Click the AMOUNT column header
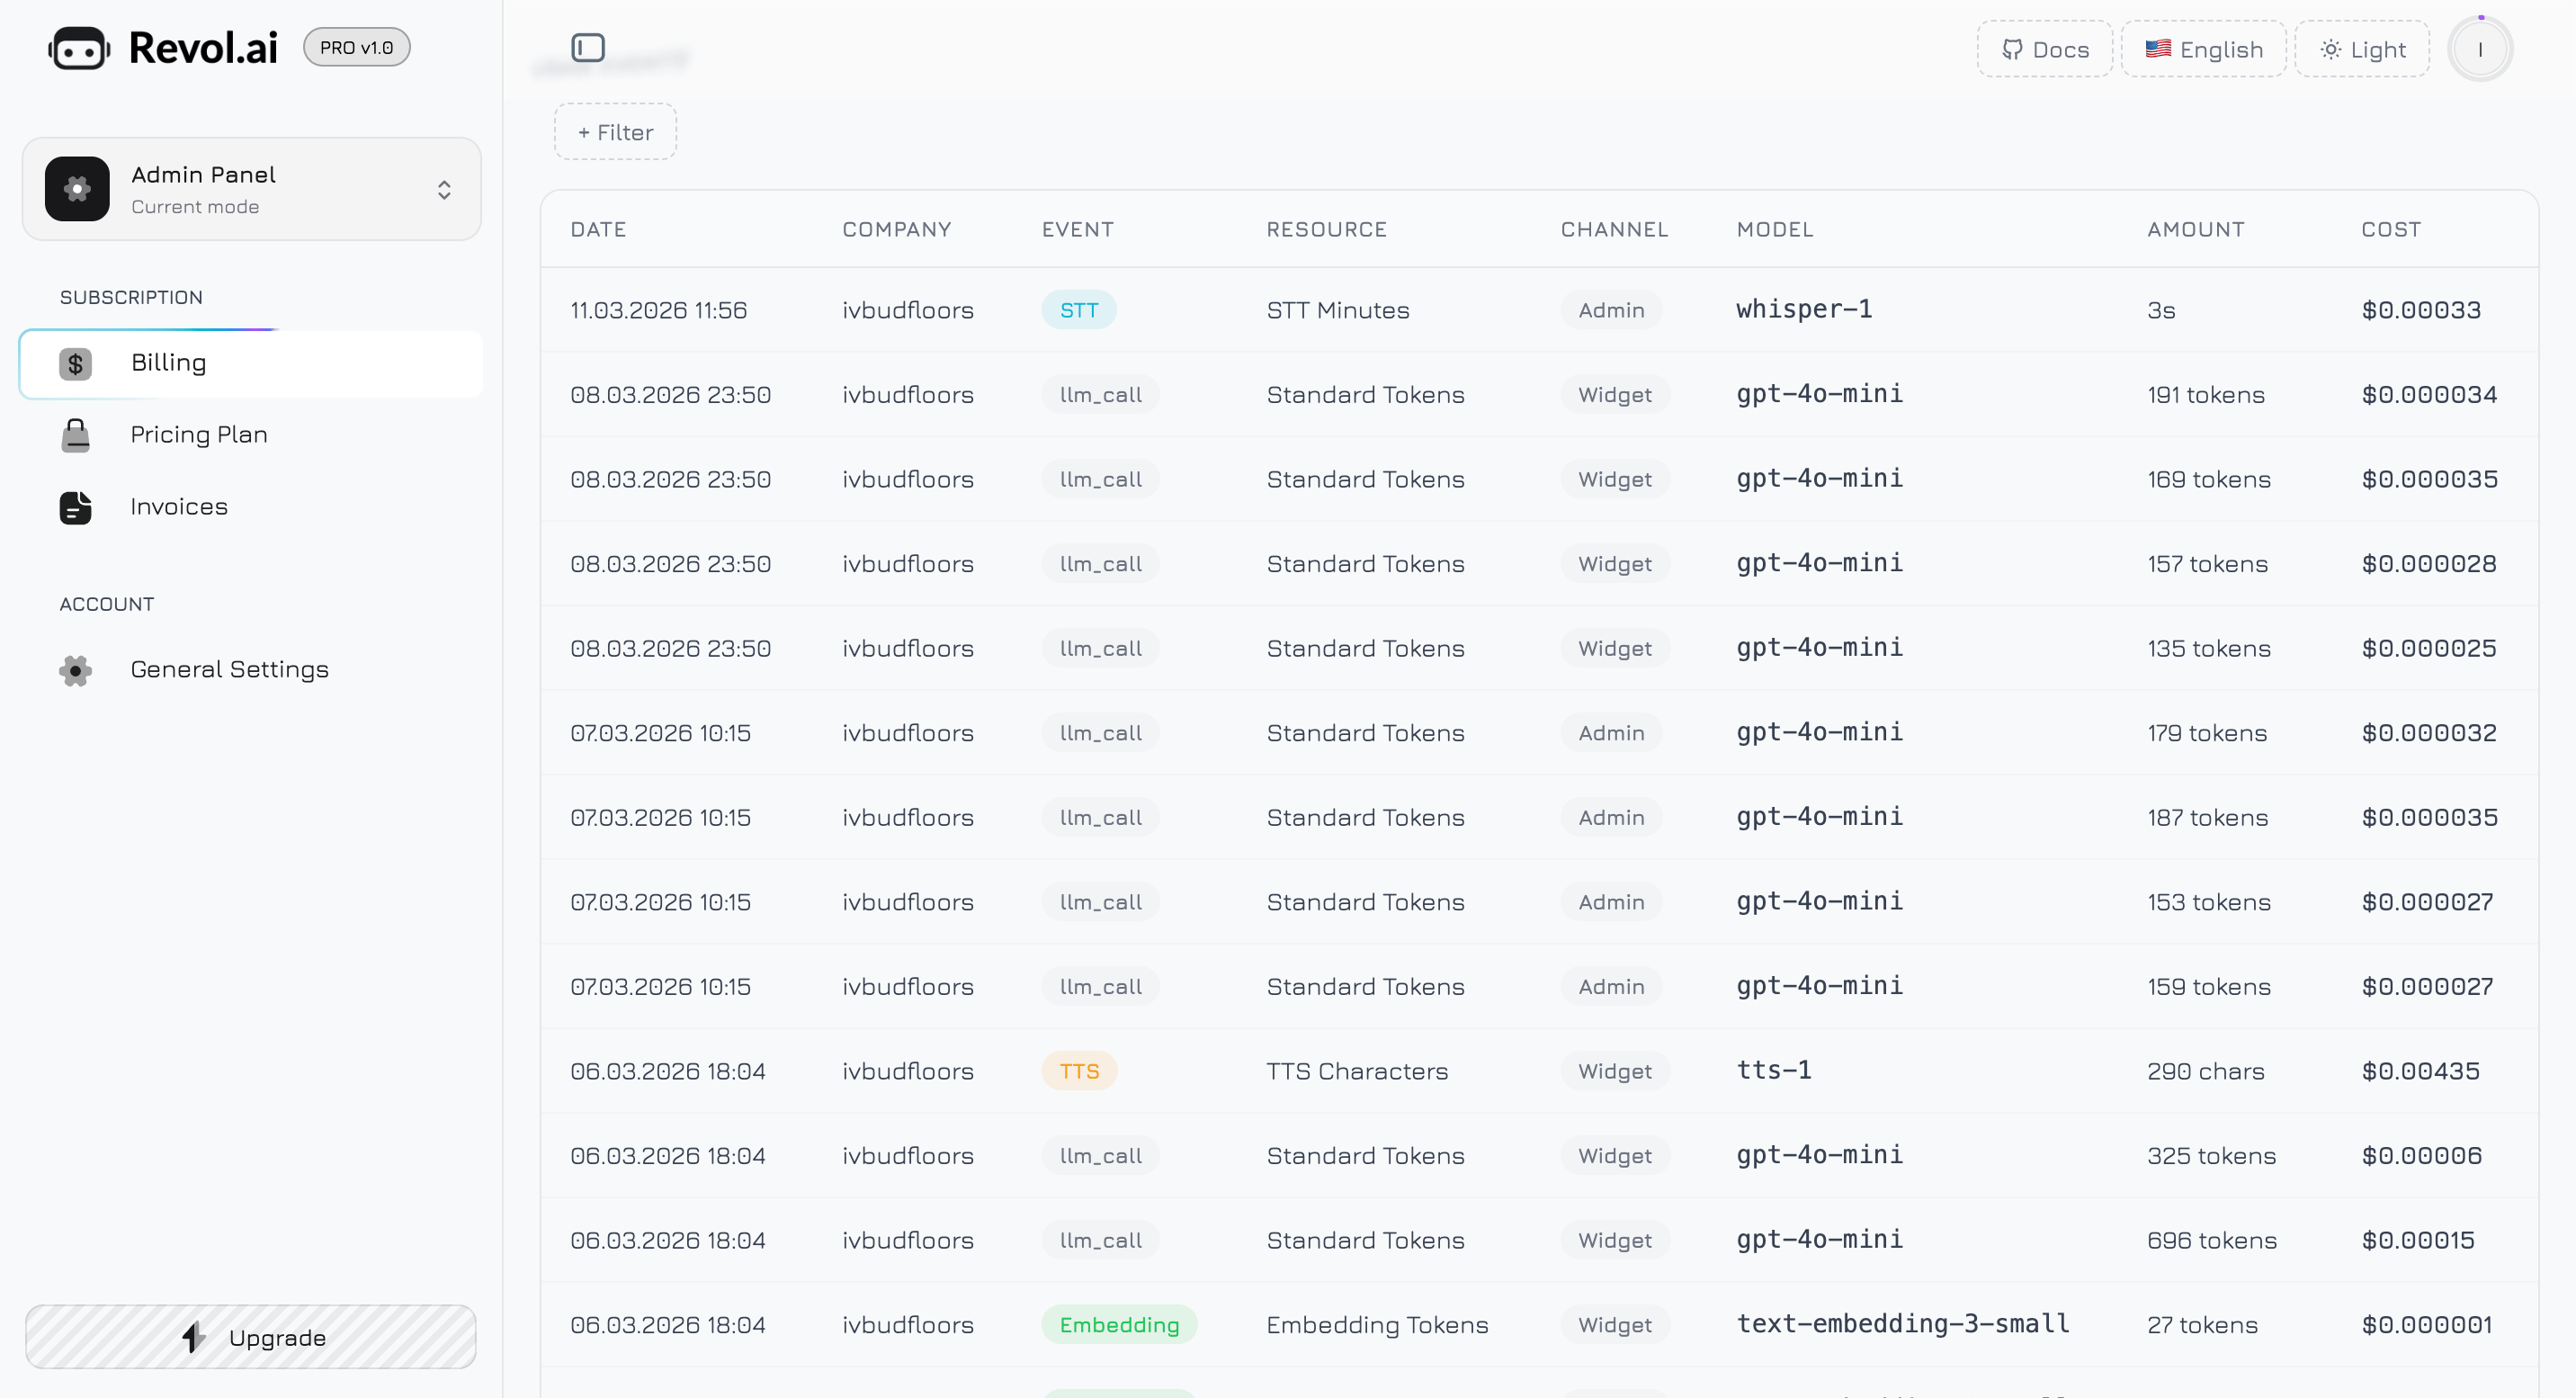This screenshot has height=1398, width=2576. pyautogui.click(x=2195, y=229)
